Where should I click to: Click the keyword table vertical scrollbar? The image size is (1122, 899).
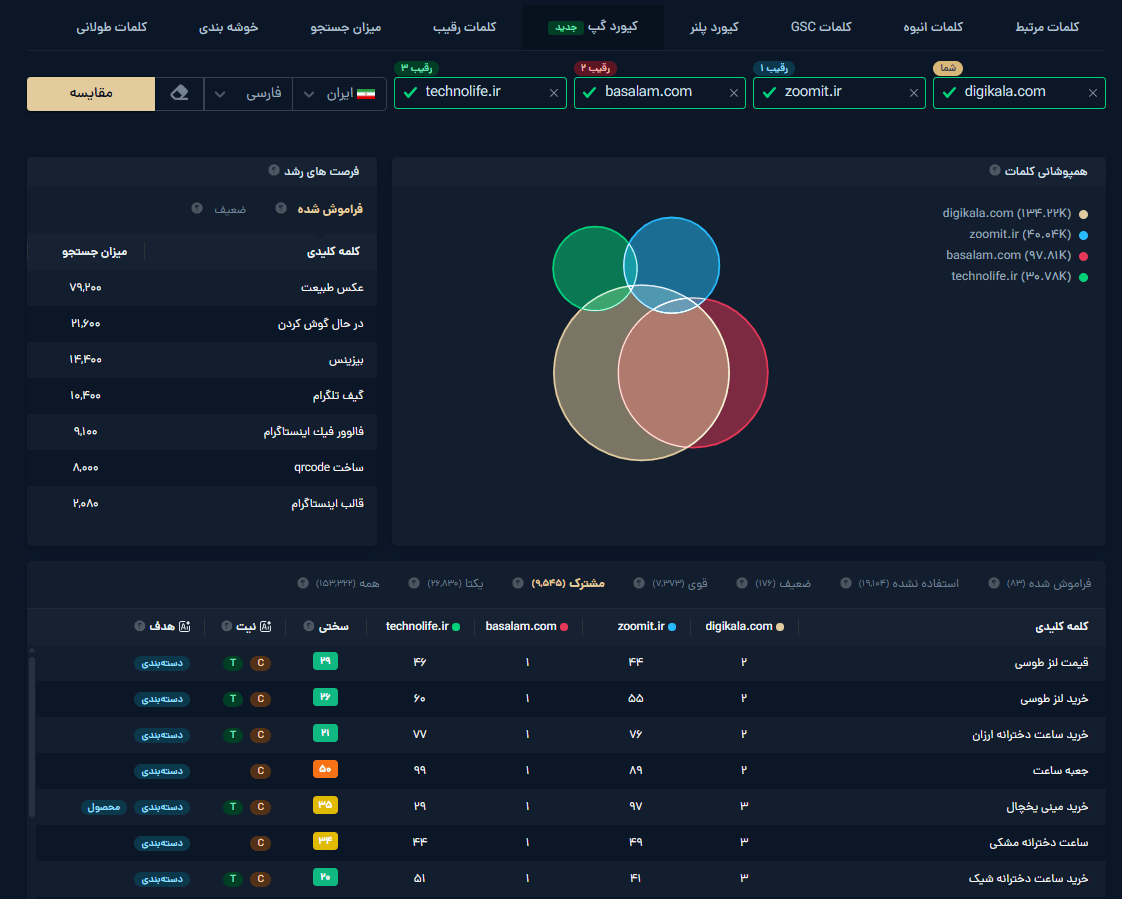31,736
